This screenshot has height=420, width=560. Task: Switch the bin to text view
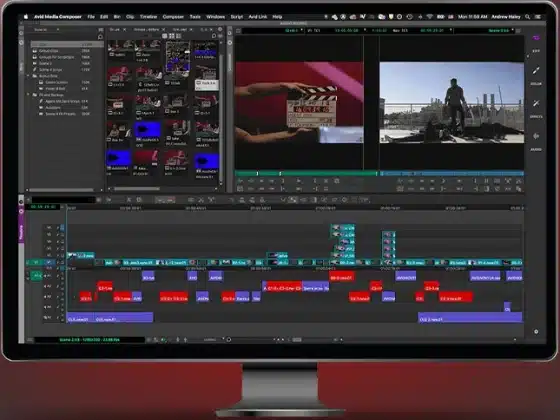[165, 36]
